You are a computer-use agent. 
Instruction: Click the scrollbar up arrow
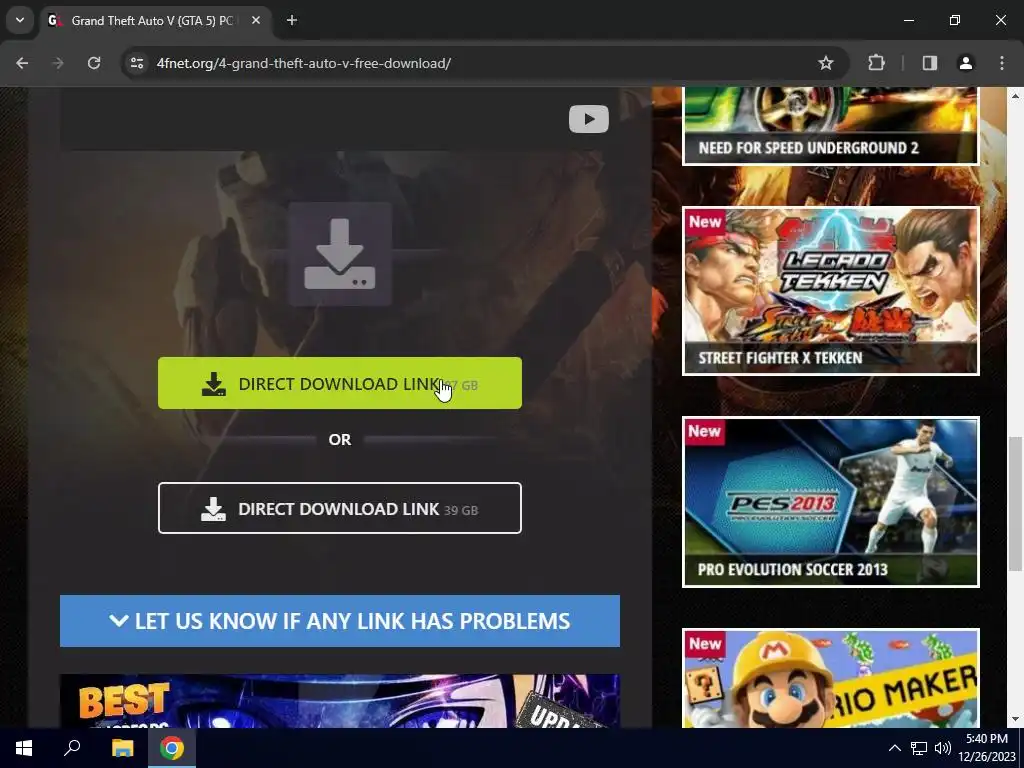click(x=1015, y=95)
